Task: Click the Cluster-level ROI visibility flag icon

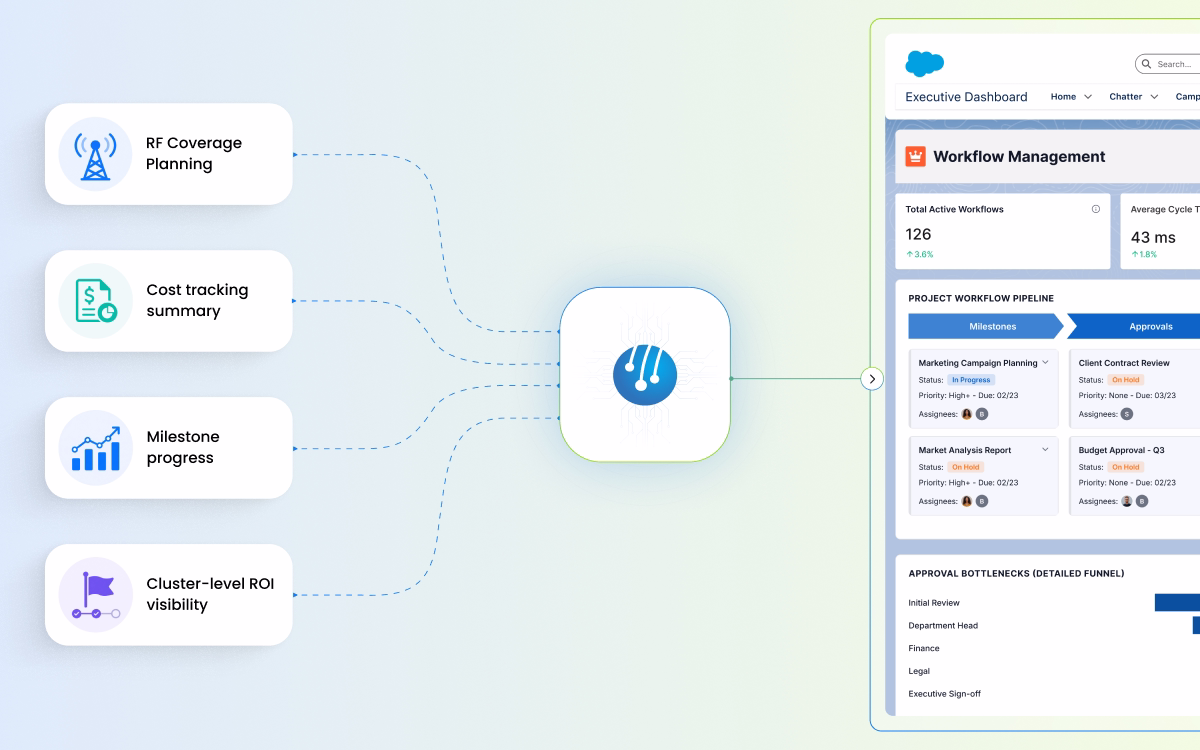Action: (95, 595)
